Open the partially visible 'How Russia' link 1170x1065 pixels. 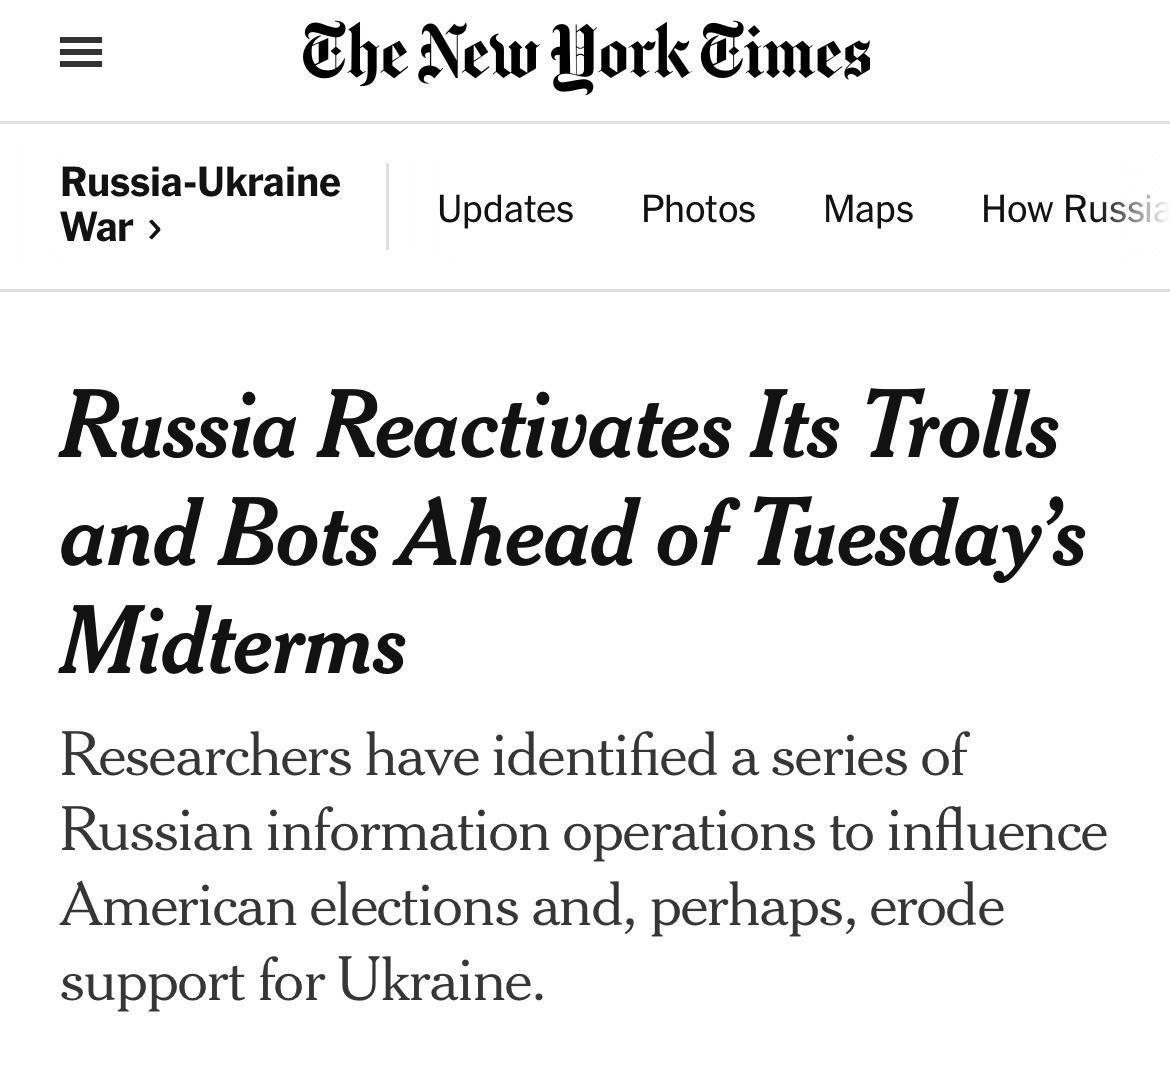[1073, 209]
